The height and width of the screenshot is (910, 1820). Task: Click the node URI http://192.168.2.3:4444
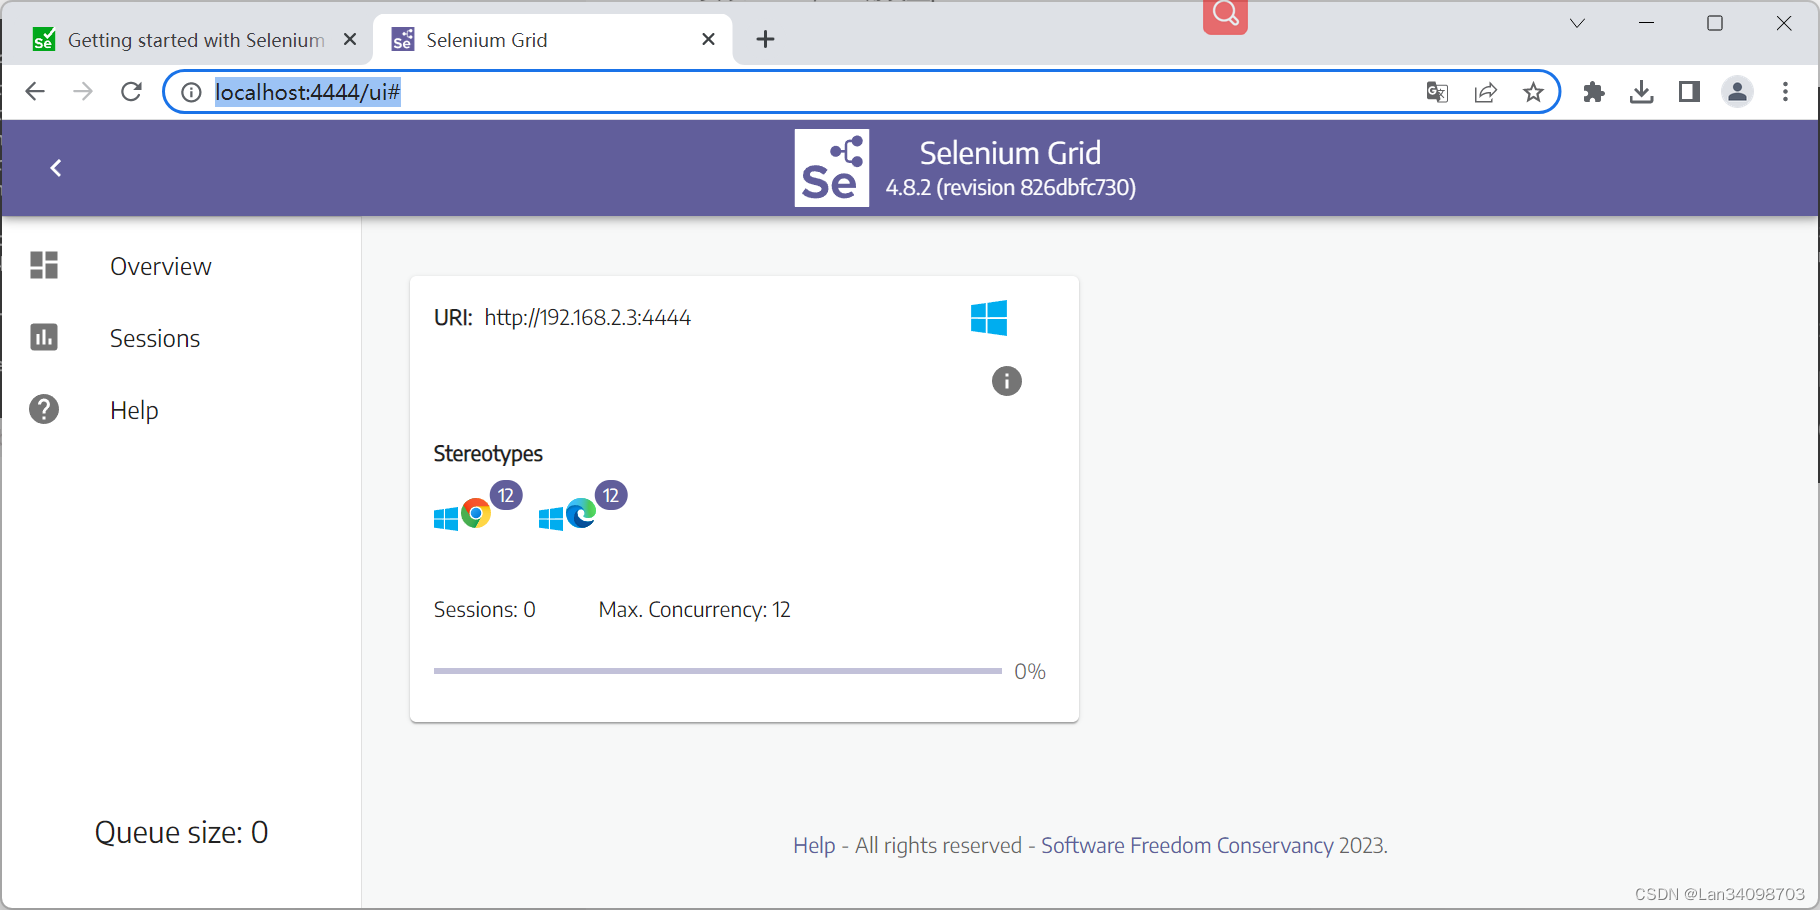(x=588, y=318)
